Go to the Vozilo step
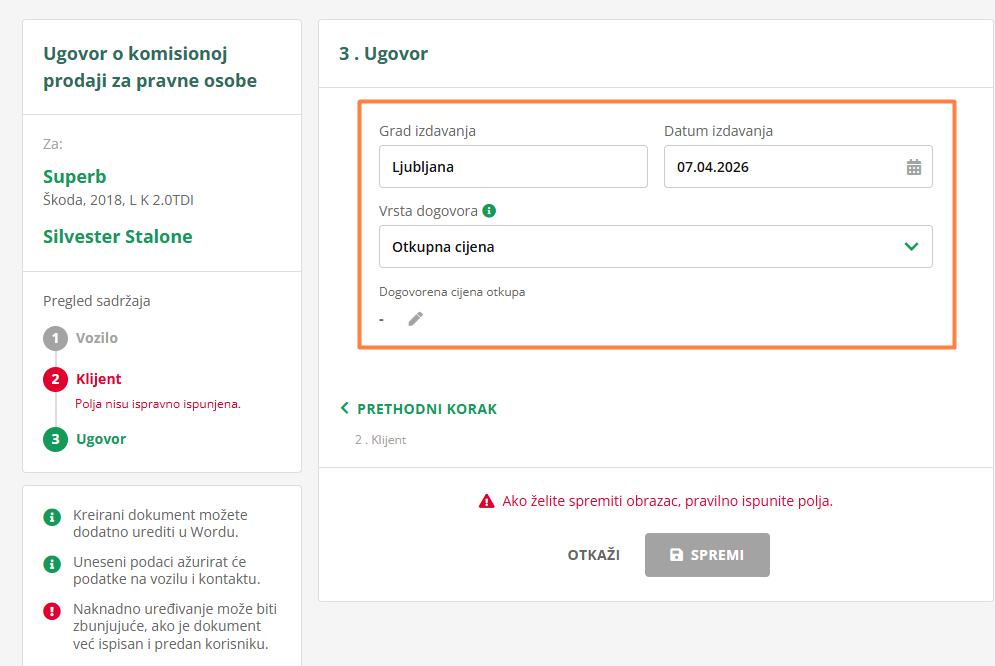 coord(97,338)
